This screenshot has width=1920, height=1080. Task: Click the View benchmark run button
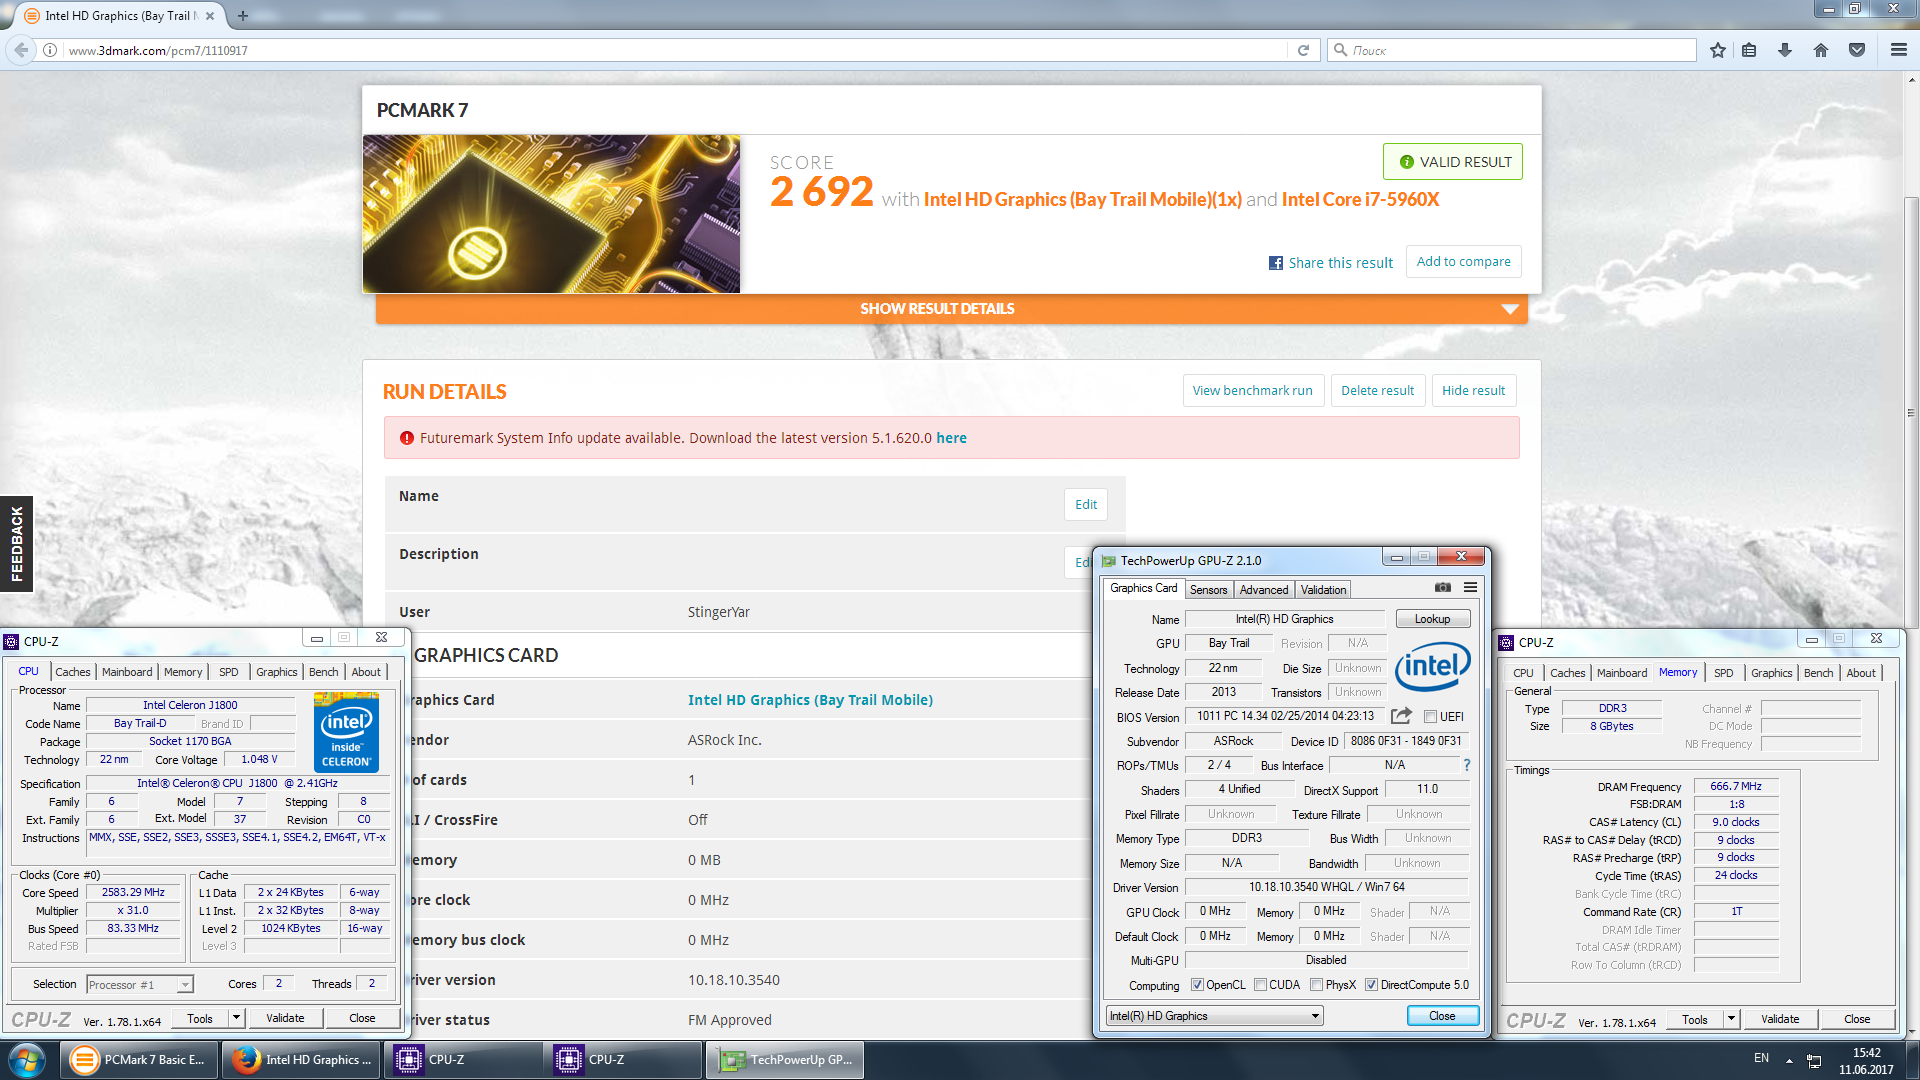[x=1253, y=391]
